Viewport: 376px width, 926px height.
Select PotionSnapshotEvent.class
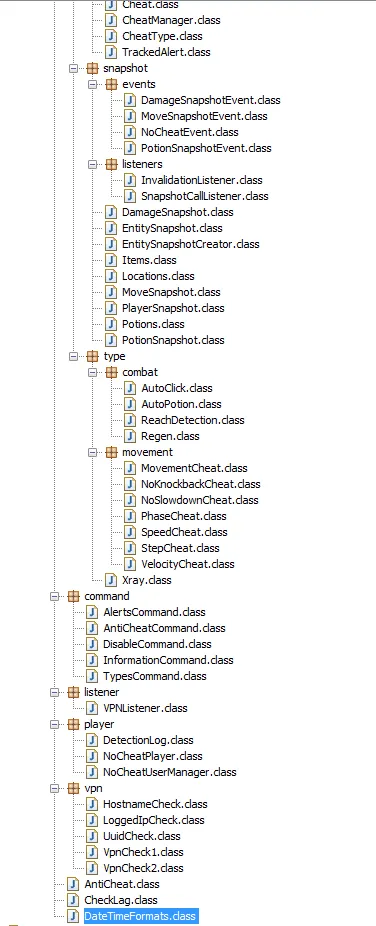pyautogui.click(x=206, y=148)
